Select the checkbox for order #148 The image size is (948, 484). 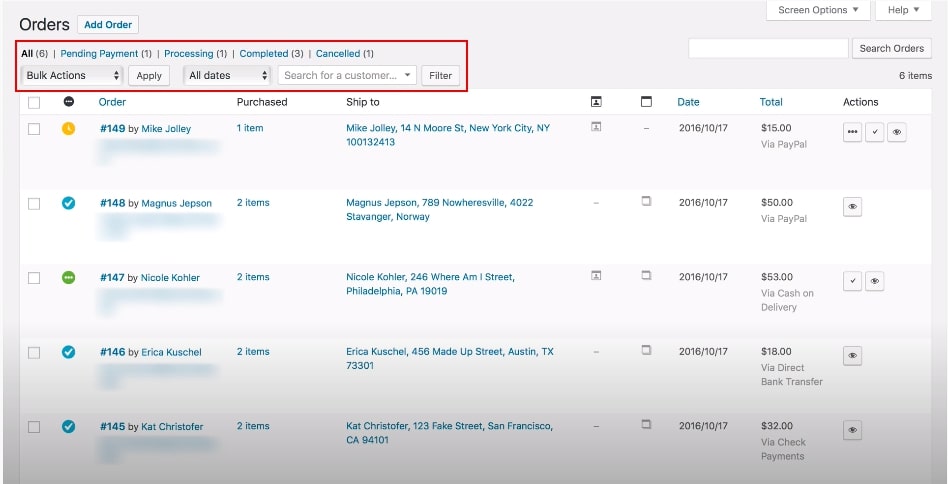(x=34, y=204)
